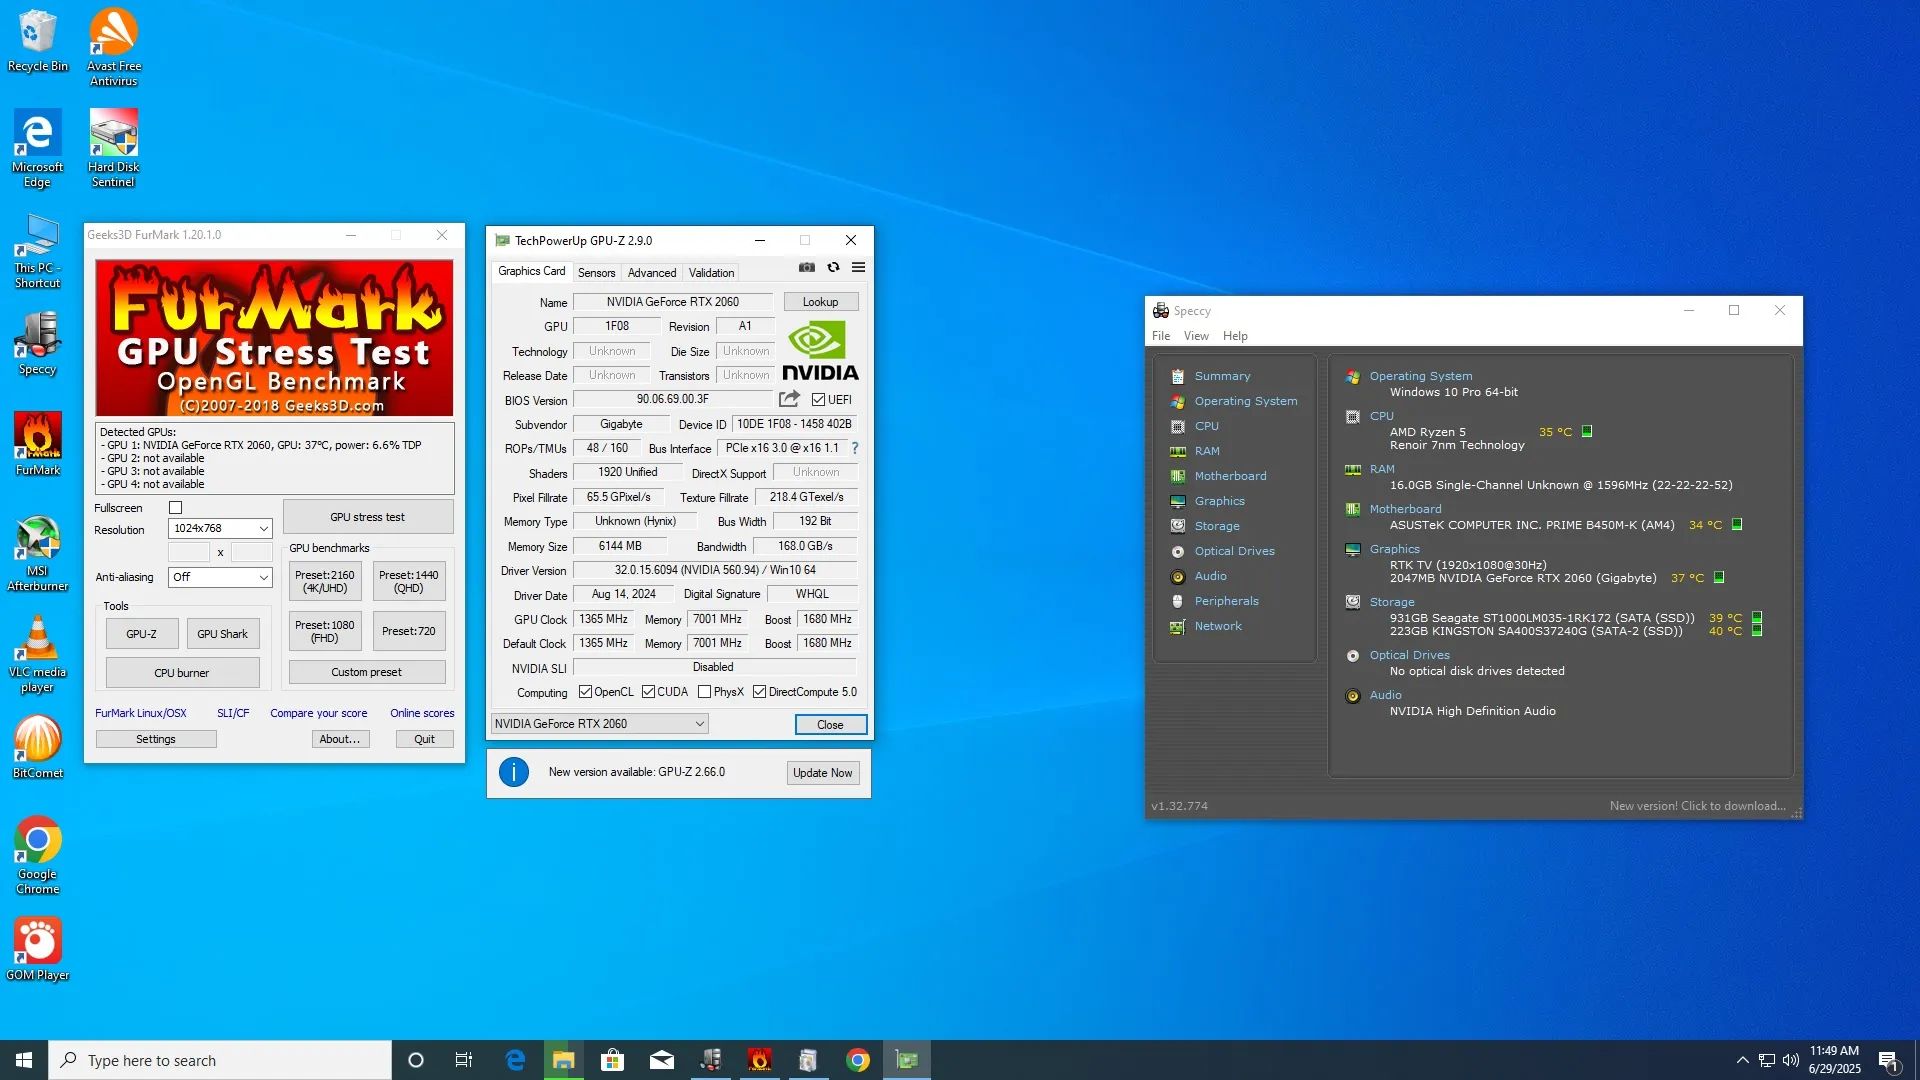1920x1080 pixels.
Task: Click the volume icon in system tray
Action: [1790, 1060]
